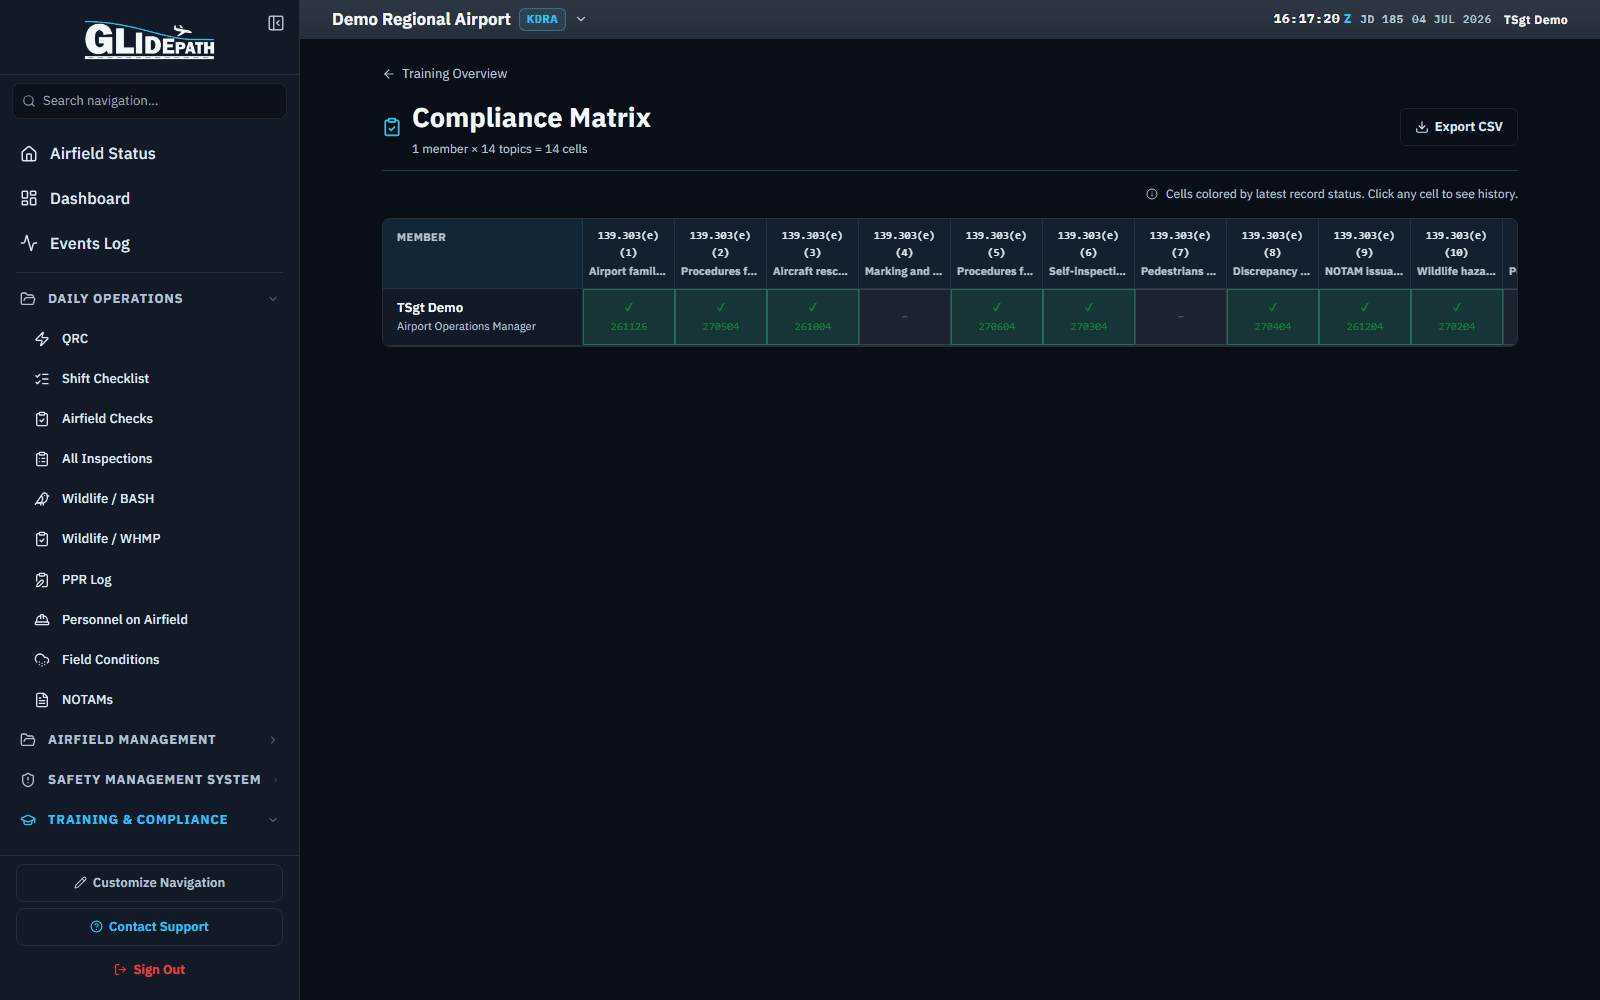Image resolution: width=1600 pixels, height=1000 pixels.
Task: Click the search magnifier icon
Action: tap(29, 101)
